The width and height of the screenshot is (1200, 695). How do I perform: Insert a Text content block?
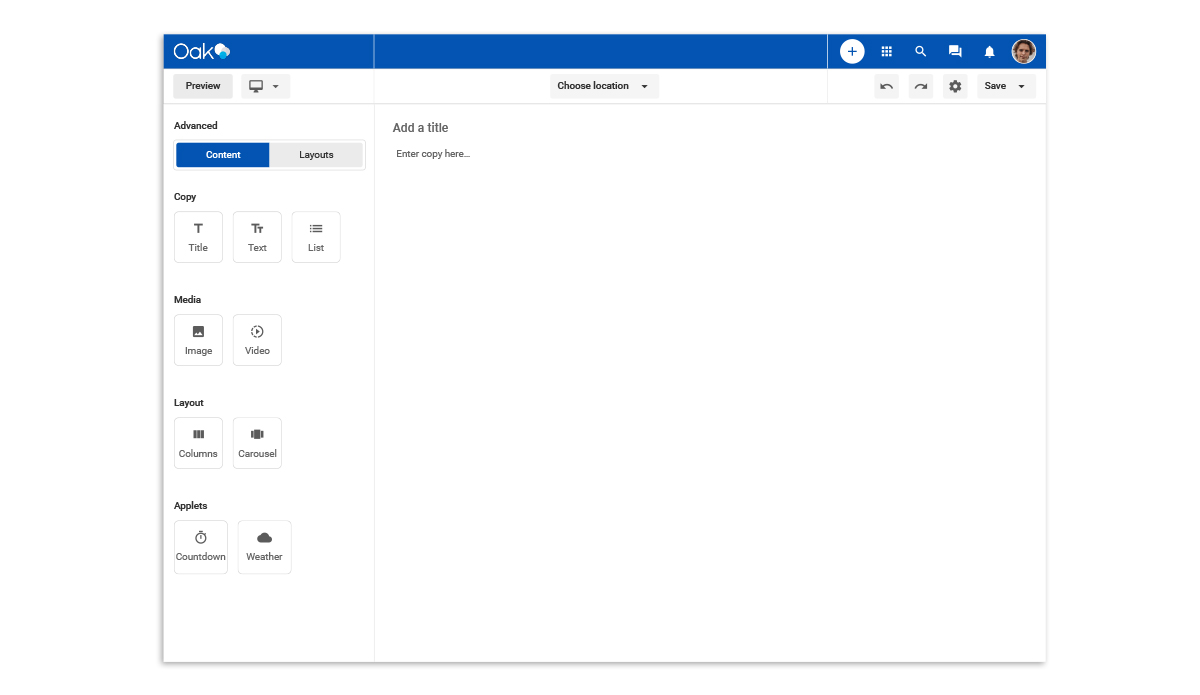[x=257, y=237]
